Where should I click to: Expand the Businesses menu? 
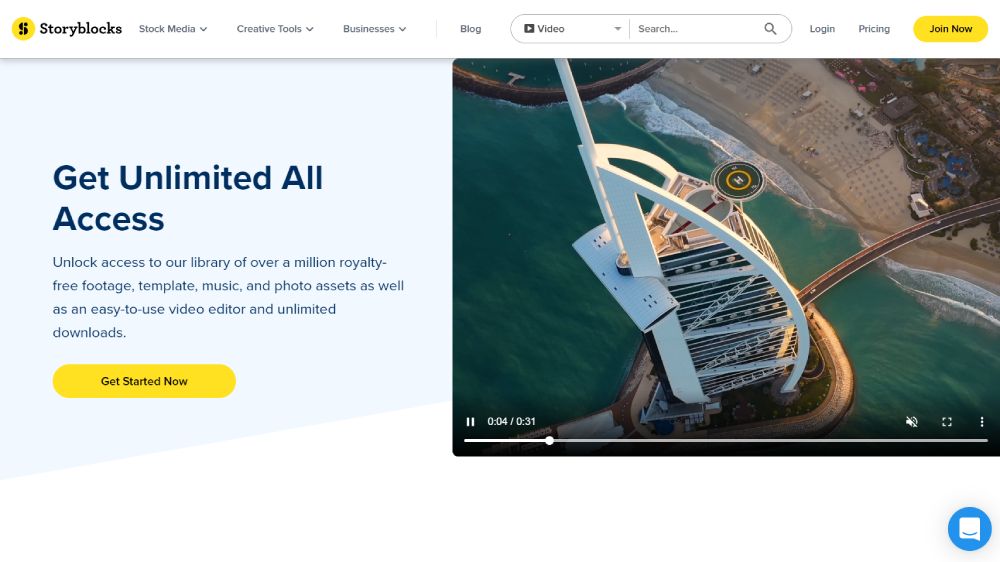point(374,29)
